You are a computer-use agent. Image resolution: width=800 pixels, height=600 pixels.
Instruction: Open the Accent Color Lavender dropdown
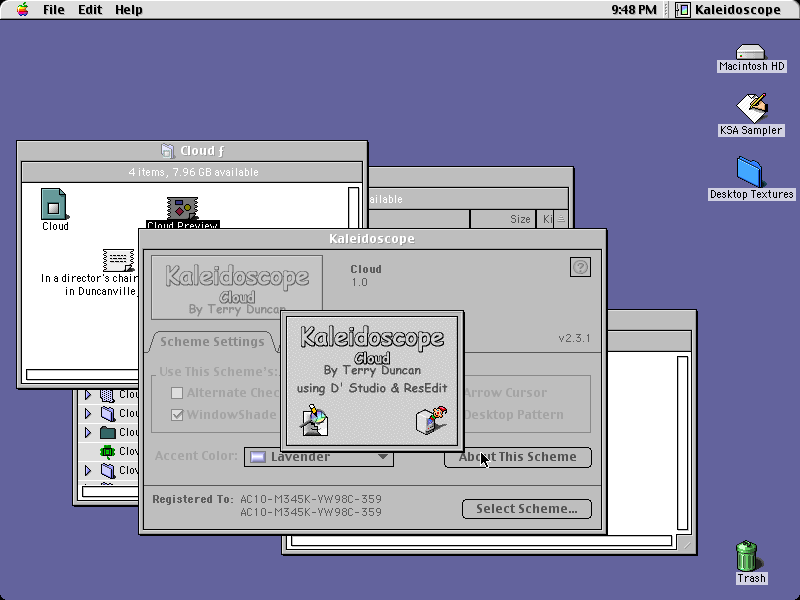coord(319,457)
